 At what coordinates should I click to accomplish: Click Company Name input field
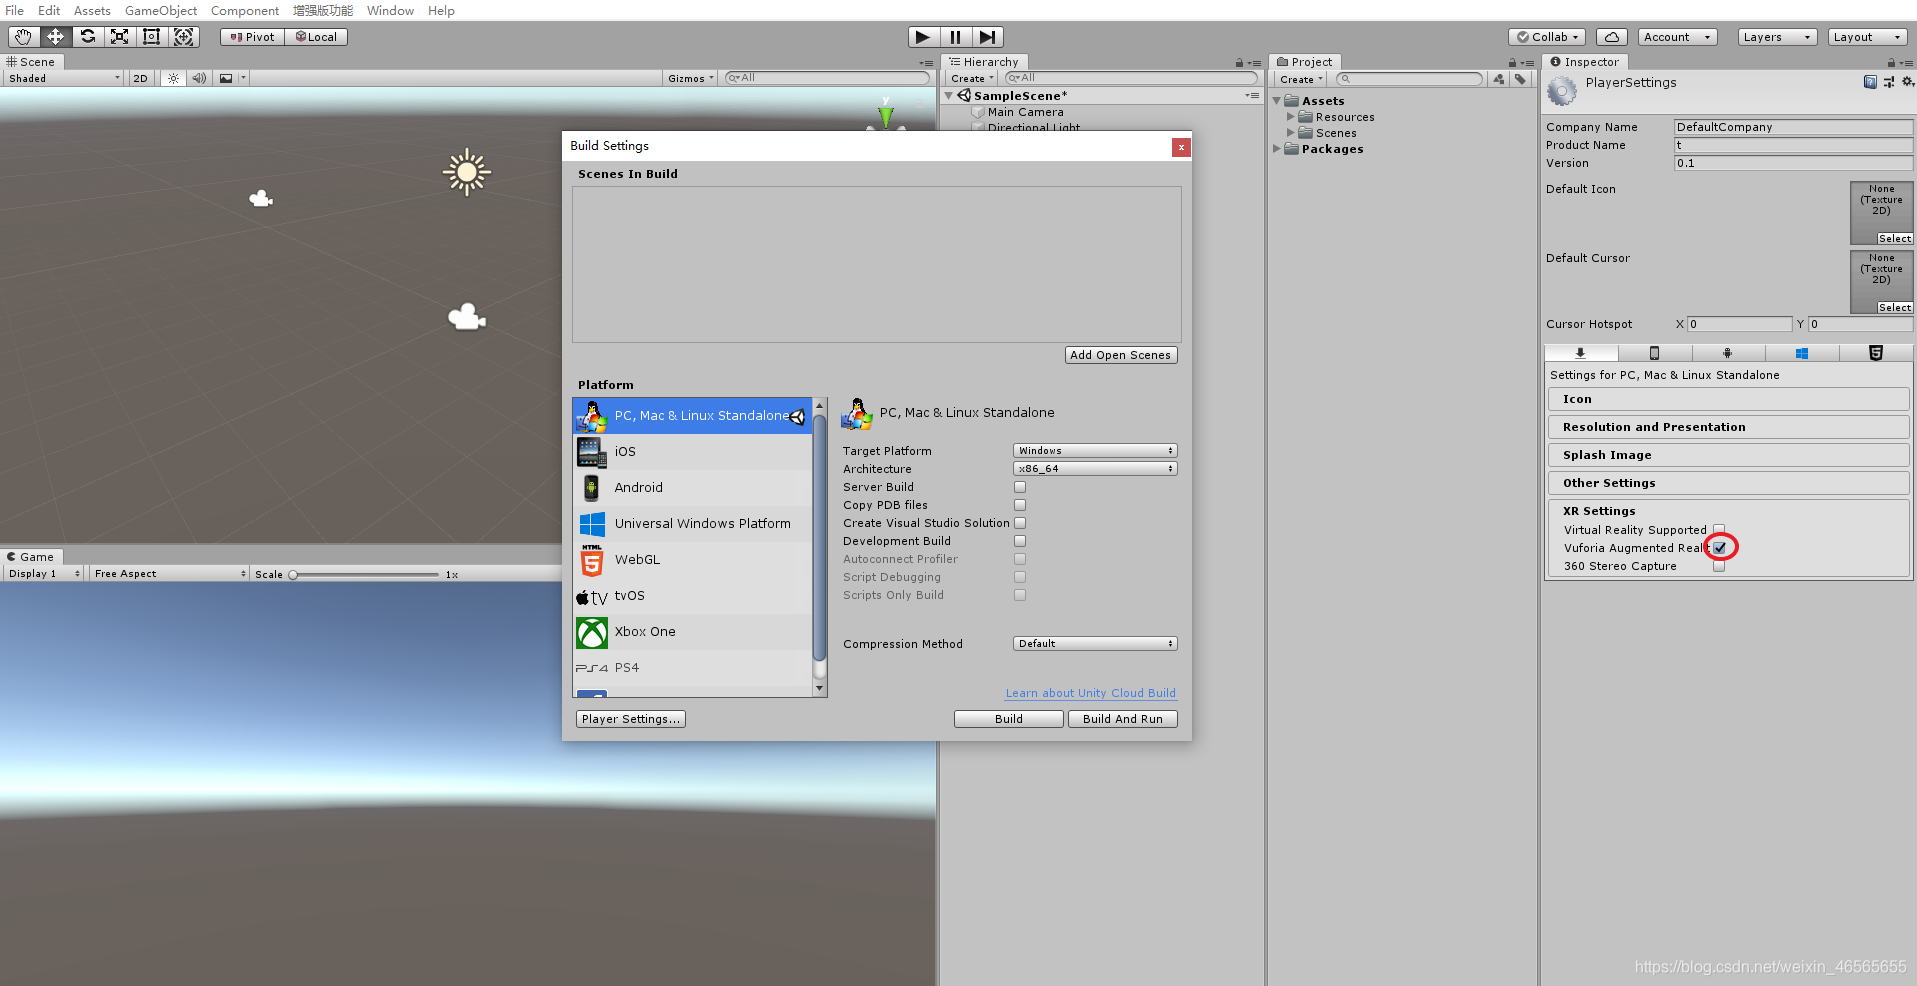pyautogui.click(x=1793, y=127)
